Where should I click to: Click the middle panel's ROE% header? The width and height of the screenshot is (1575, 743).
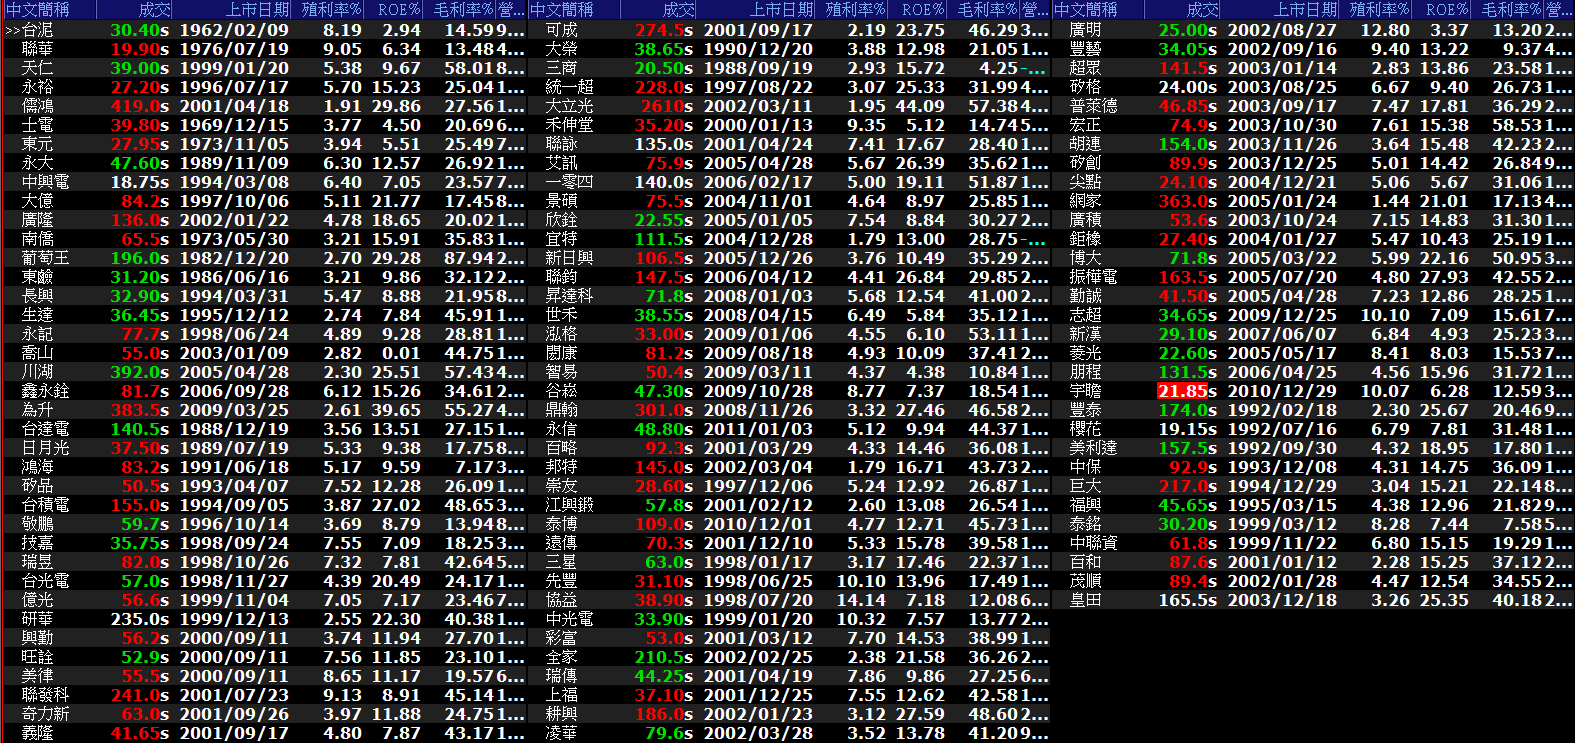[x=921, y=10]
